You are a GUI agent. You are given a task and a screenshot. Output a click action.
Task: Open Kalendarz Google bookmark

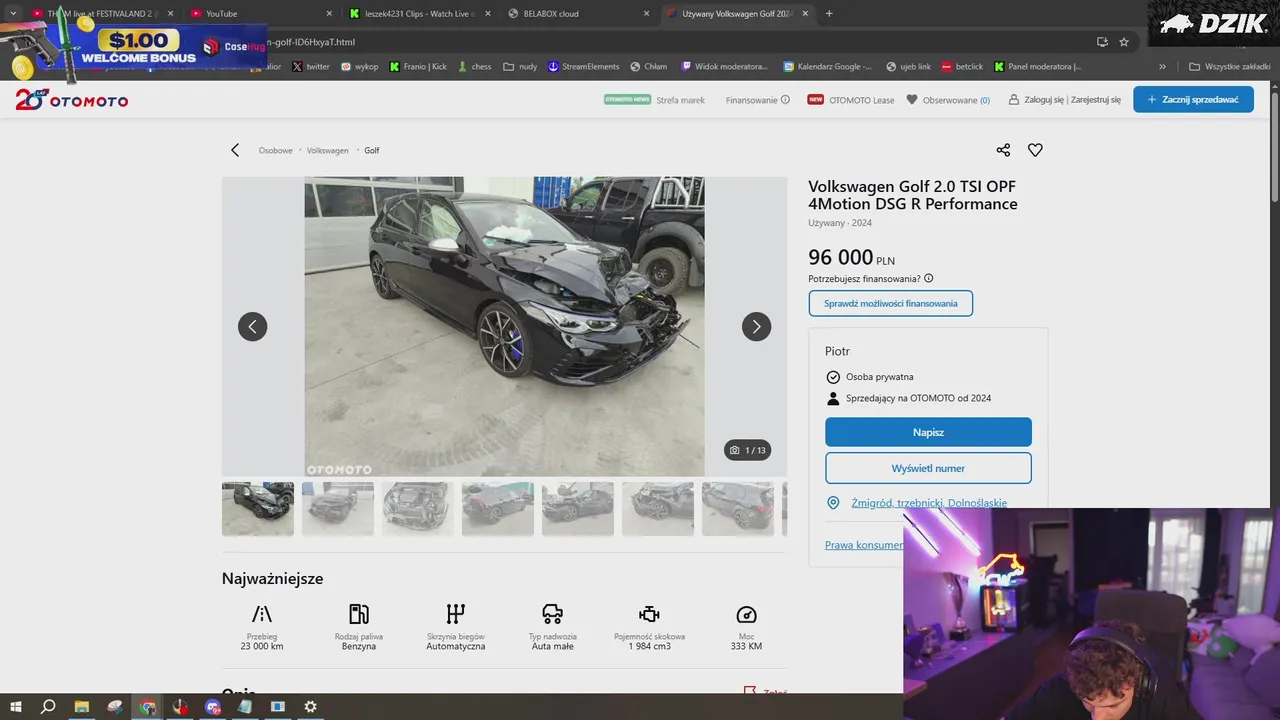pyautogui.click(x=827, y=67)
